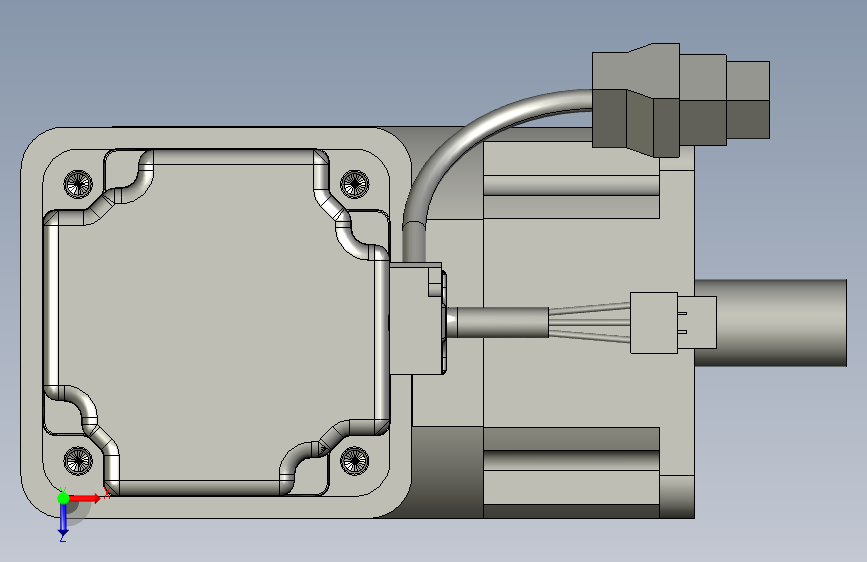Select the top-right screw on the motor cover
Screen dimensions: 867x562
(354, 184)
